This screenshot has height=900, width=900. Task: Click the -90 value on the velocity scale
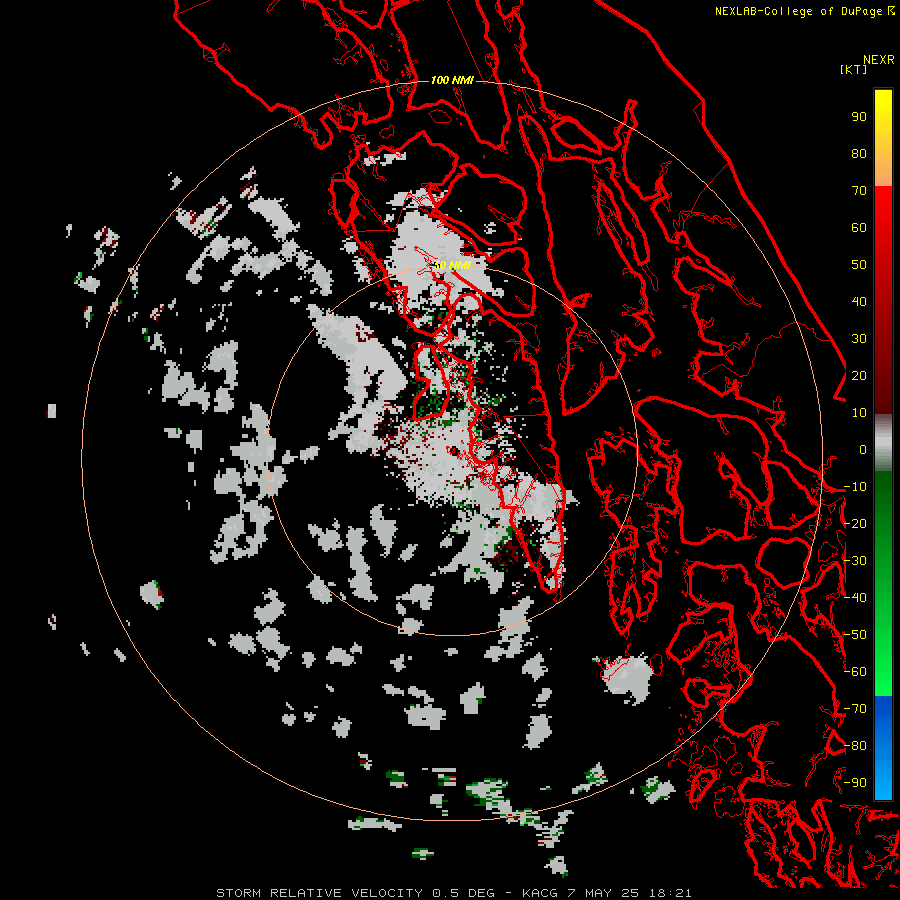[855, 783]
